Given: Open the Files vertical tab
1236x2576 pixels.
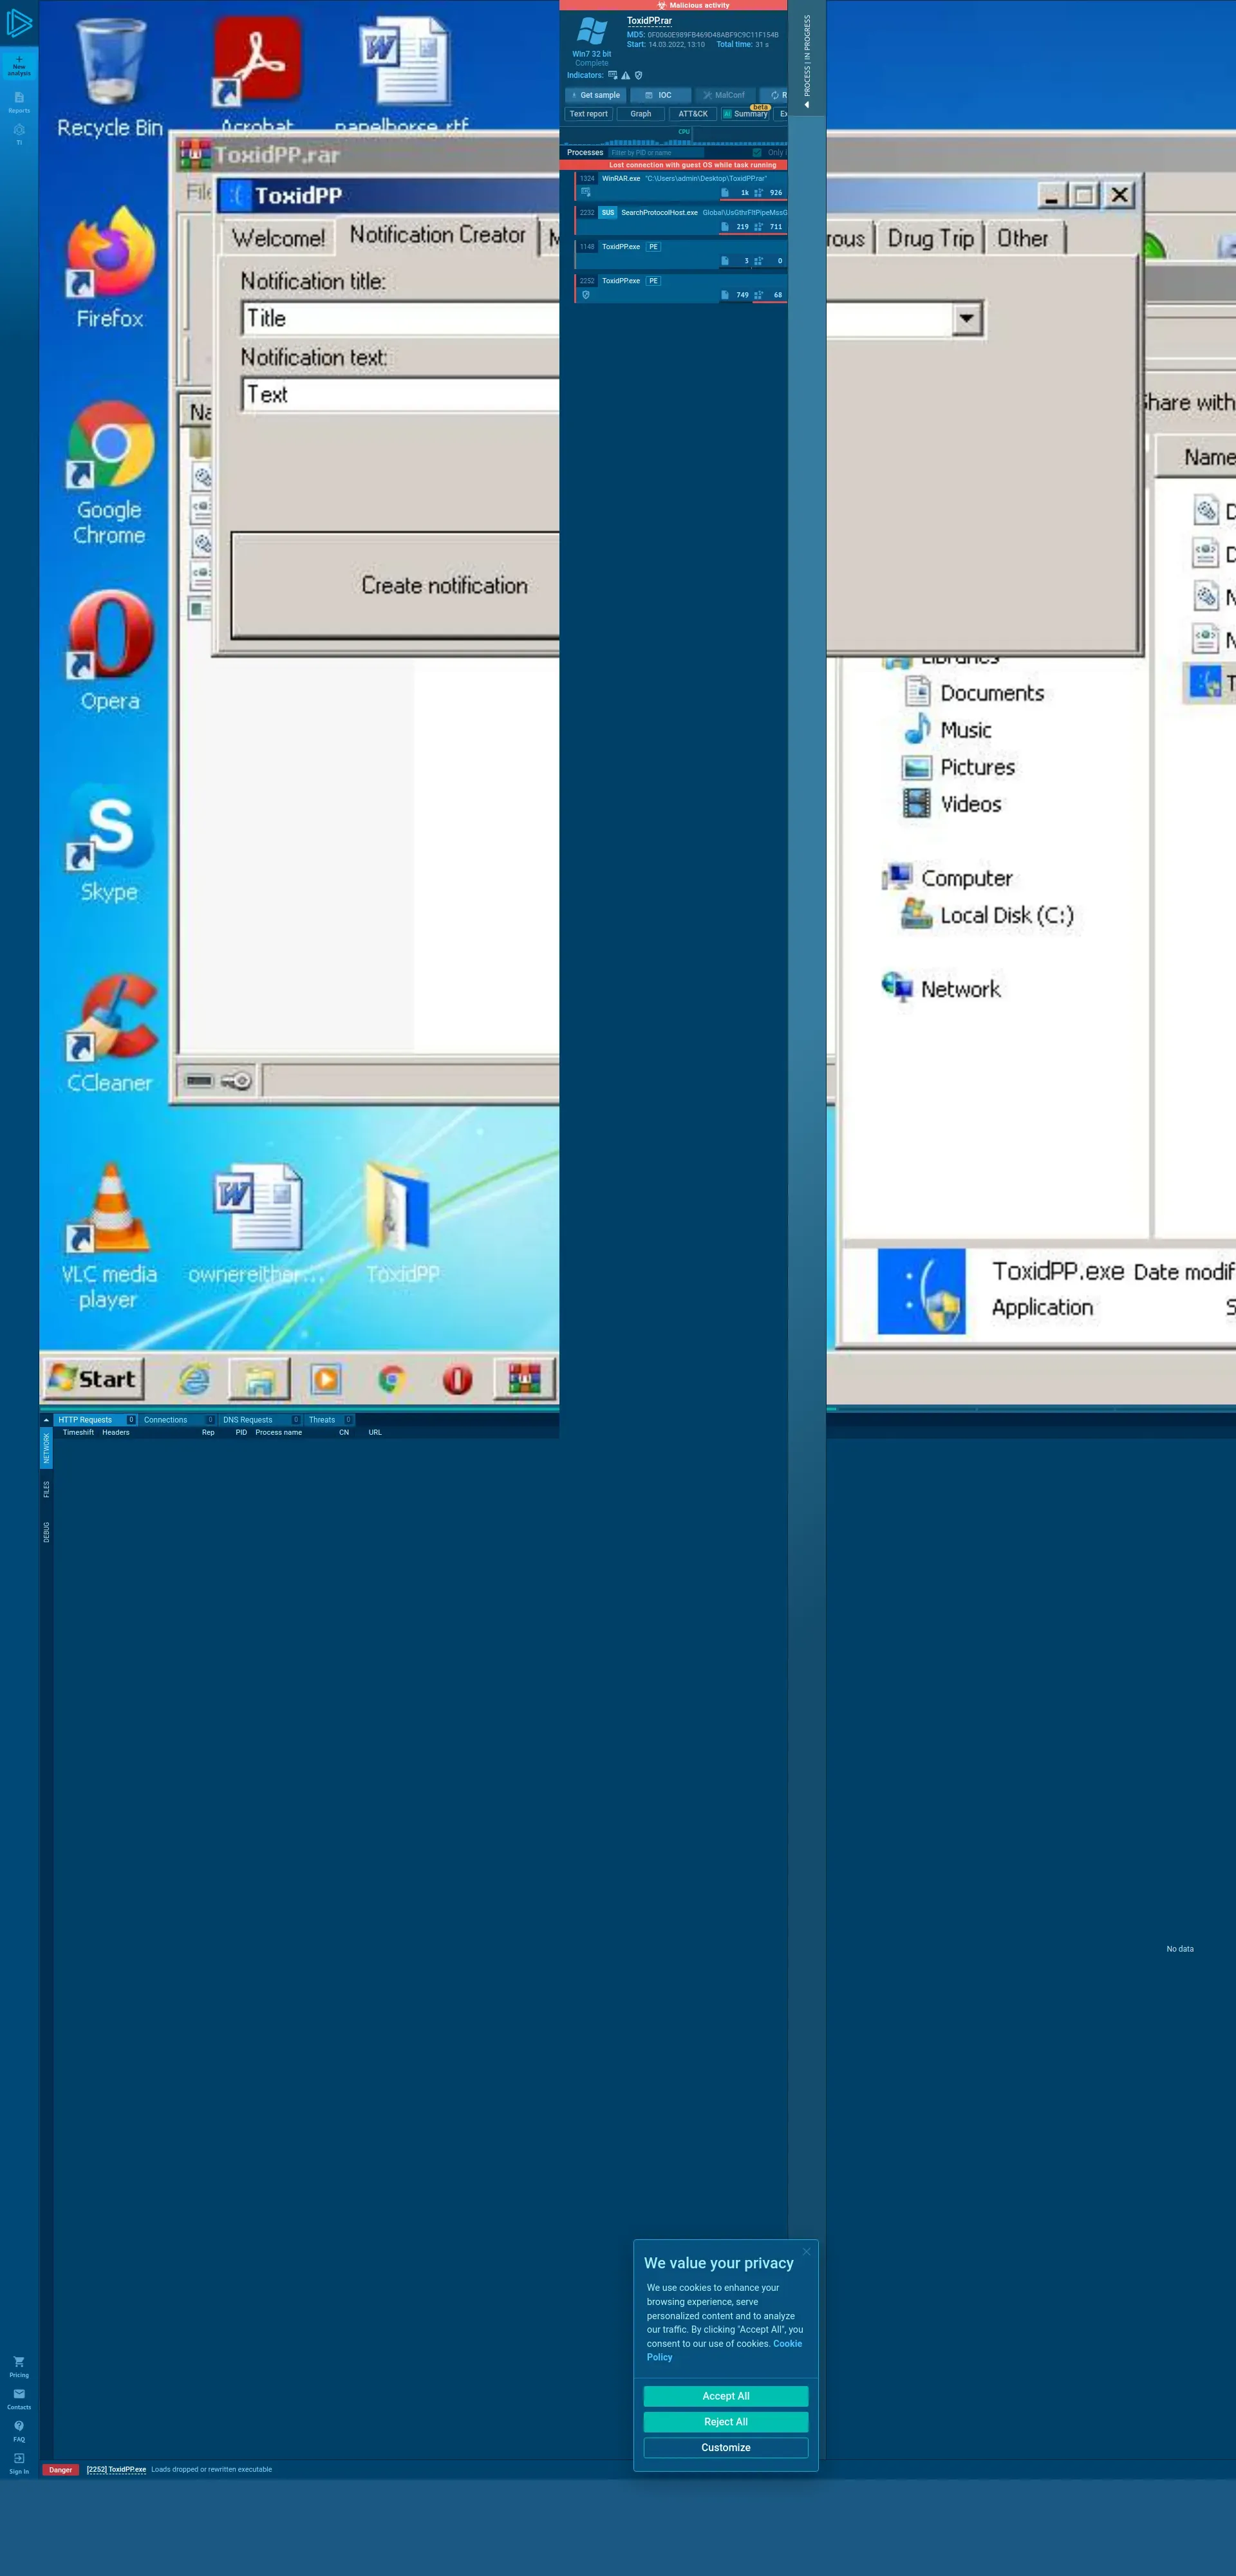Looking at the screenshot, I should (x=46, y=1490).
